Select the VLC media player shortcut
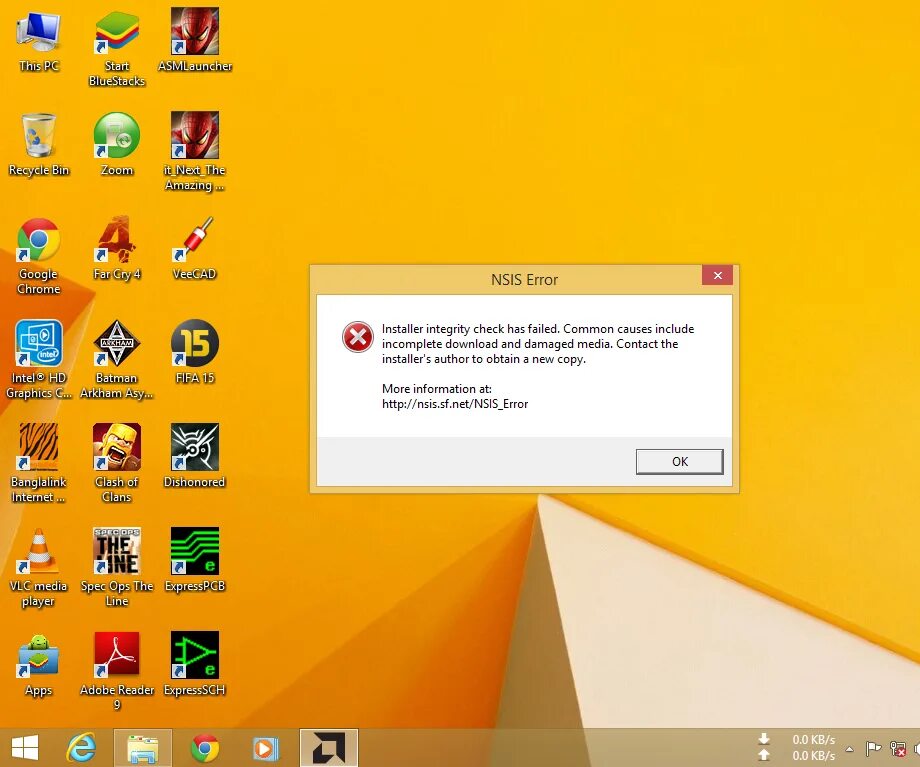The width and height of the screenshot is (920, 767). [39, 567]
